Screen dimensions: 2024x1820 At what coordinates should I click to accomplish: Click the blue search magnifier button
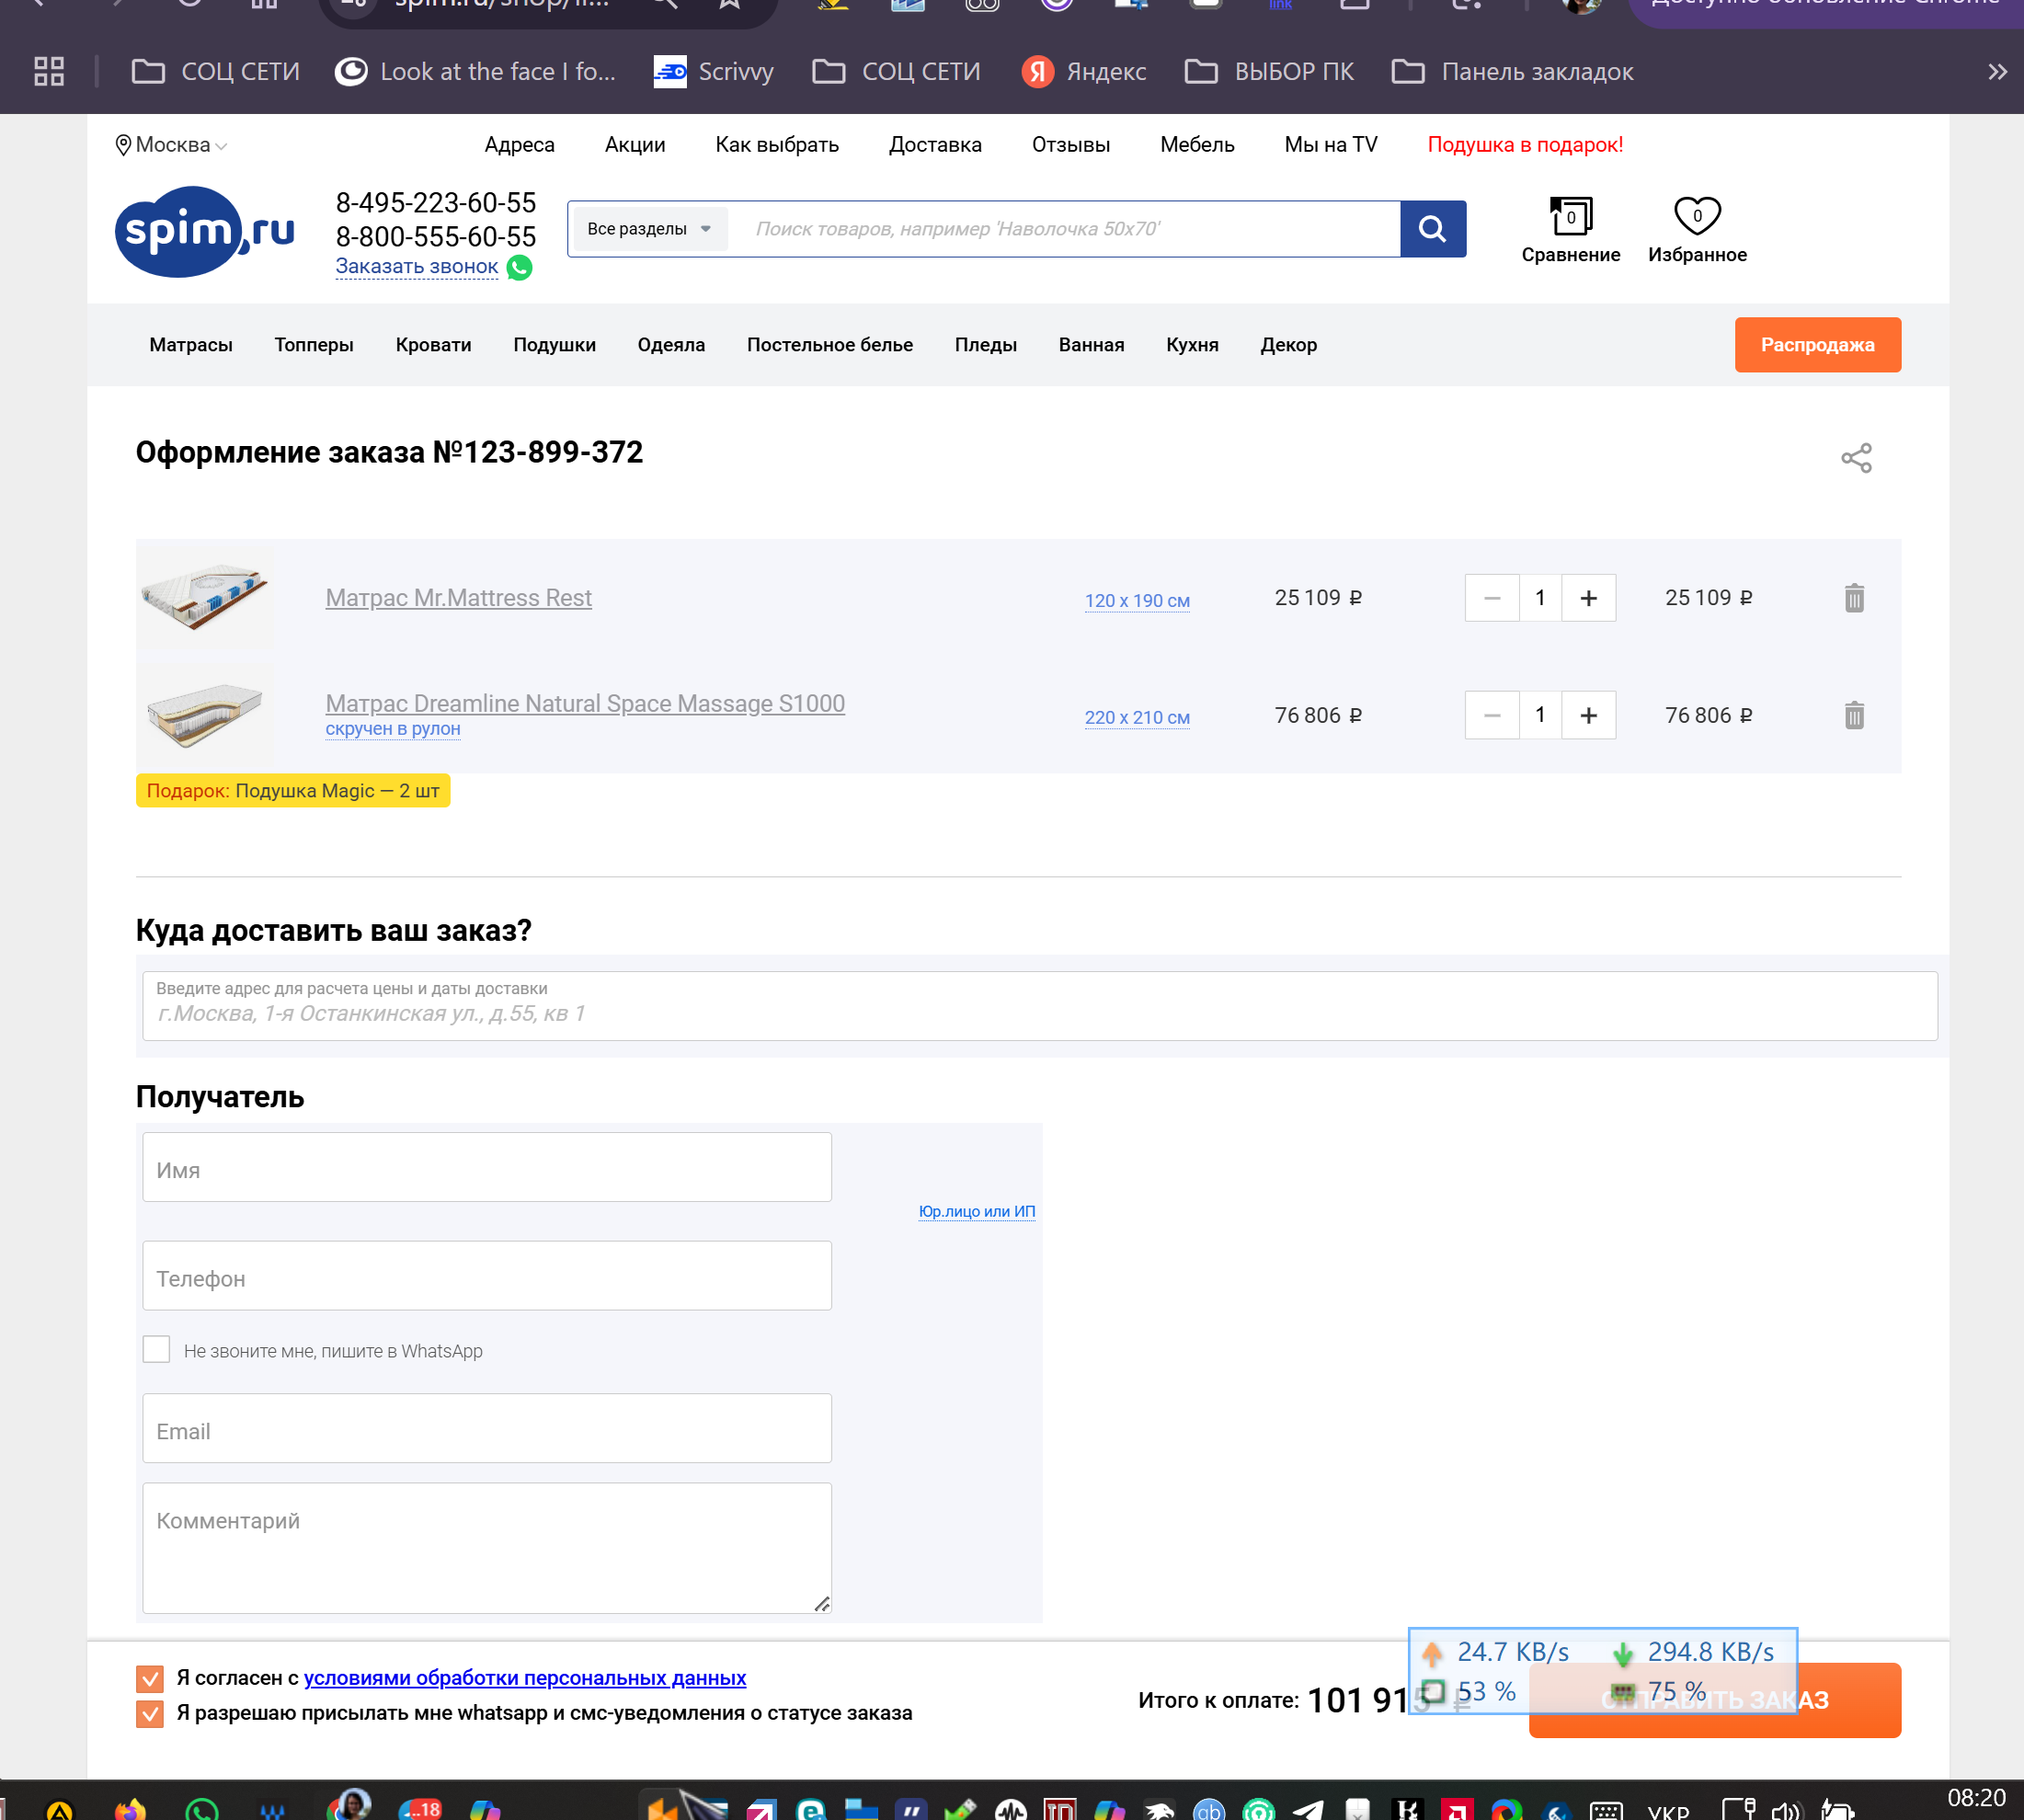1432,229
